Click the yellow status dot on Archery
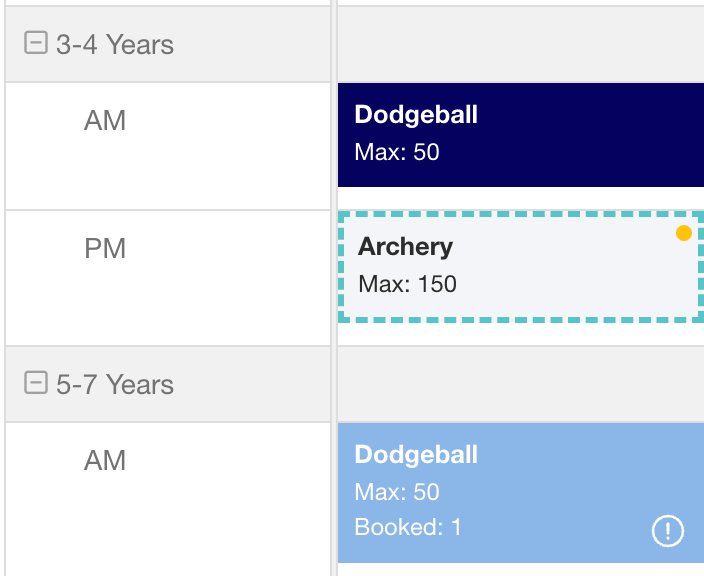Image resolution: width=704 pixels, height=576 pixels. coord(683,233)
